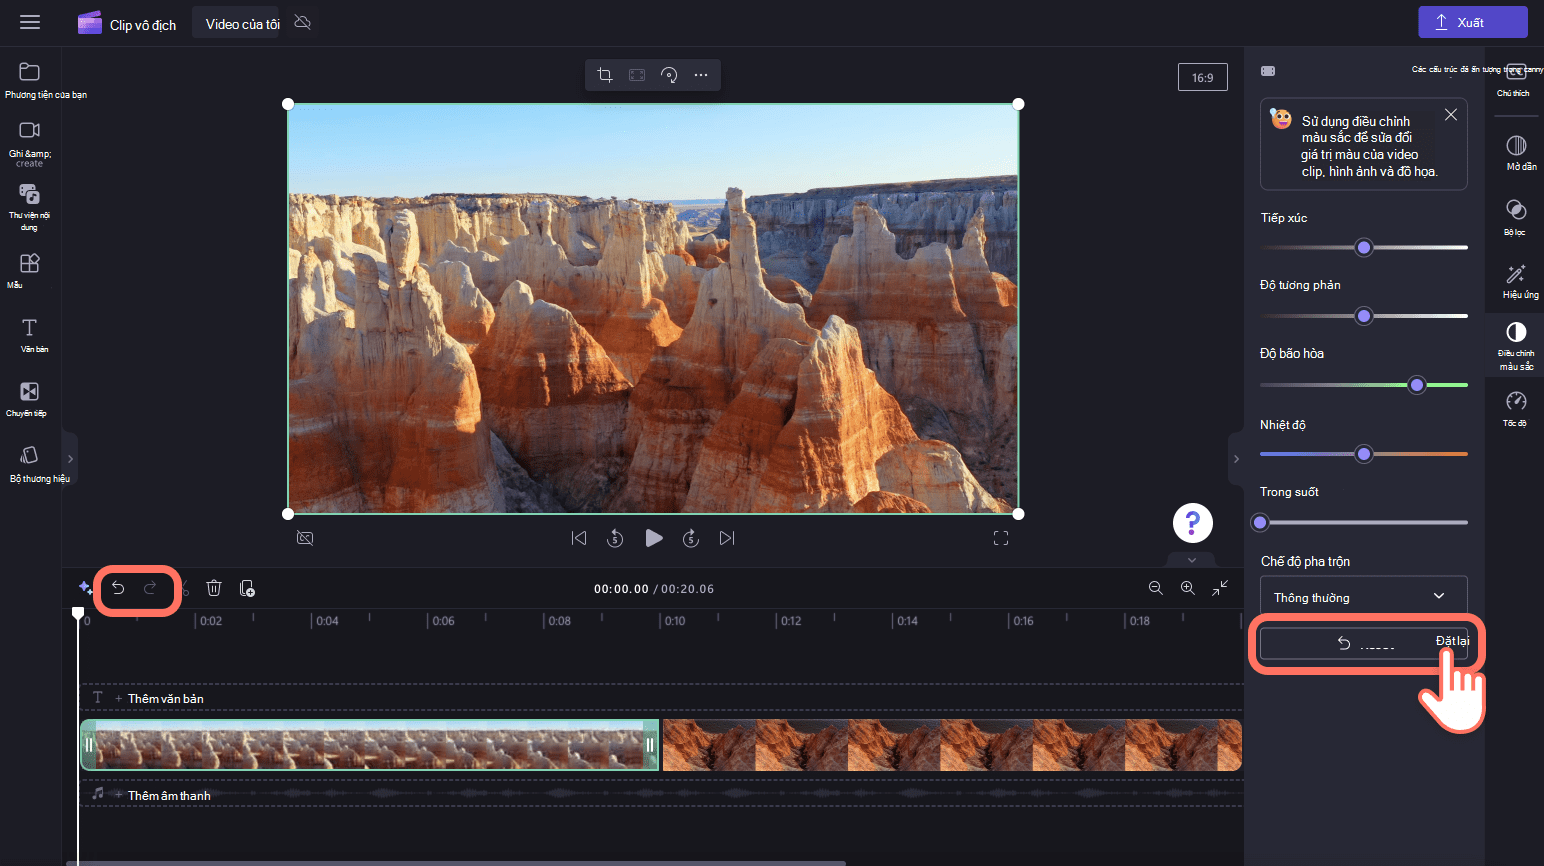Click the Đặt lại reset button

[x=1363, y=643]
